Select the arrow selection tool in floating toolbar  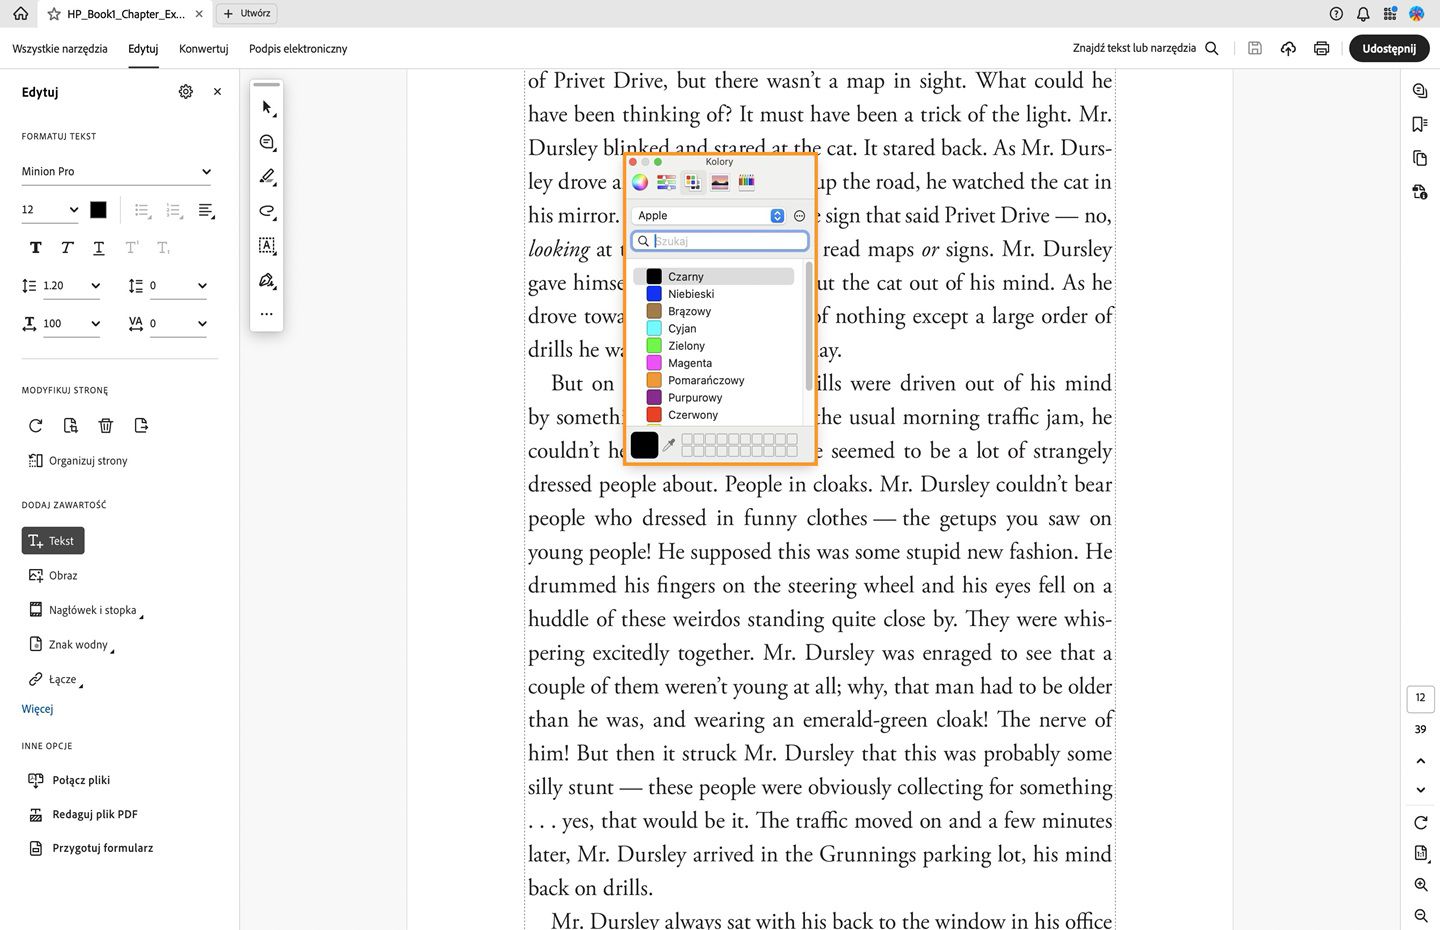[x=267, y=107]
